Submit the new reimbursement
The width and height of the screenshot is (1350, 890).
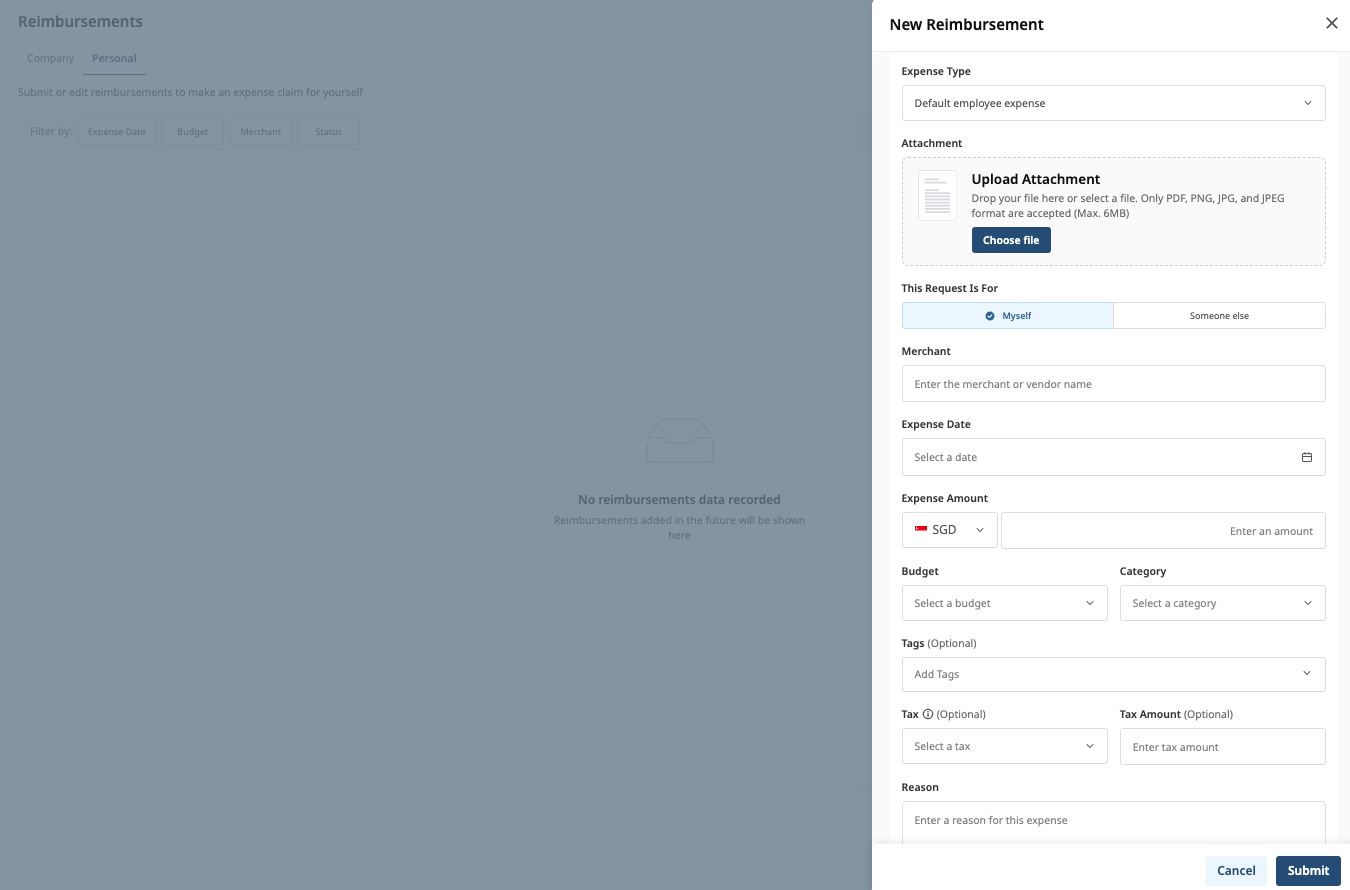point(1308,870)
